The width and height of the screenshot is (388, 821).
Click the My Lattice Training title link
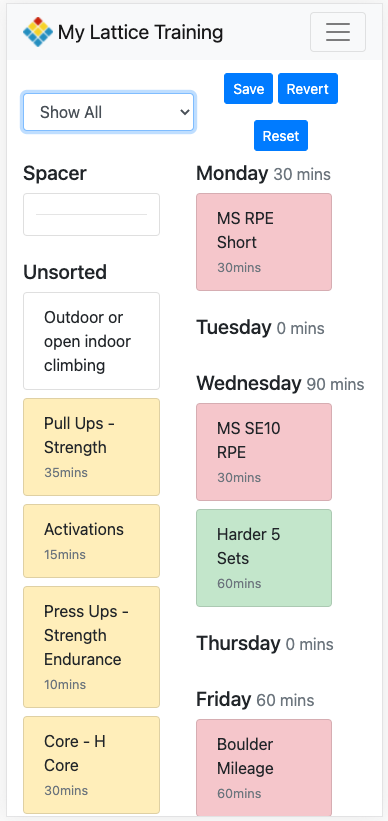coord(140,32)
